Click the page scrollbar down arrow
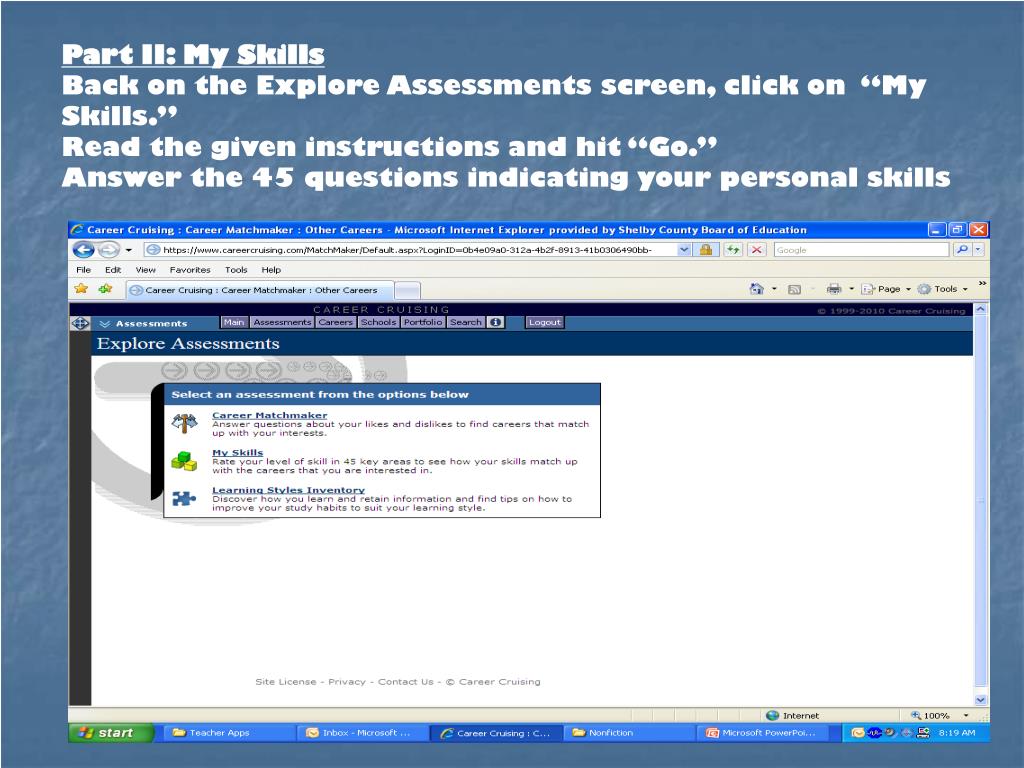Image resolution: width=1024 pixels, height=768 pixels. pyautogui.click(x=981, y=699)
